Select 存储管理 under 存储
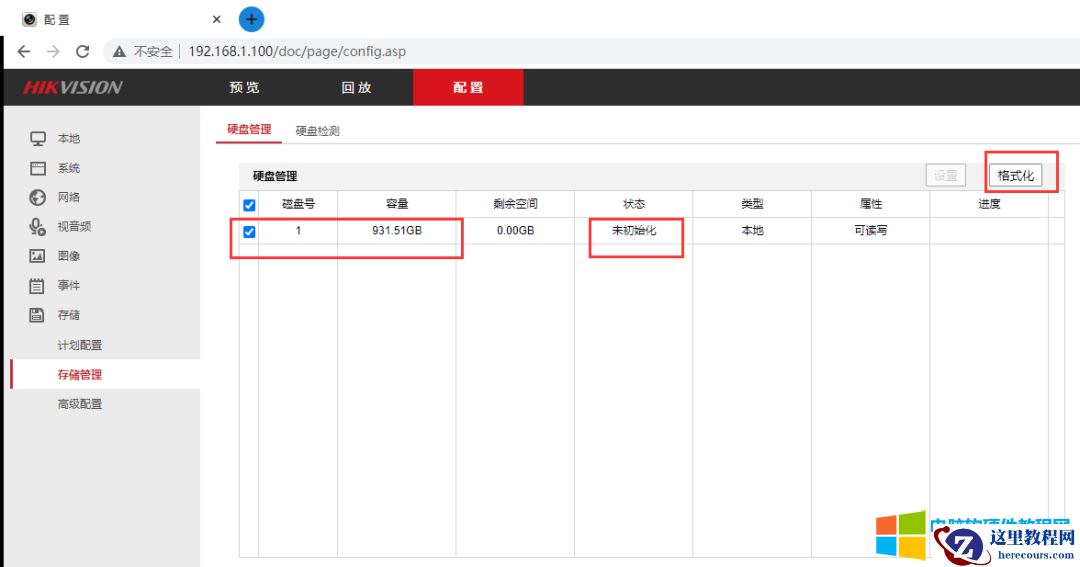The width and height of the screenshot is (1080, 567). [x=80, y=375]
